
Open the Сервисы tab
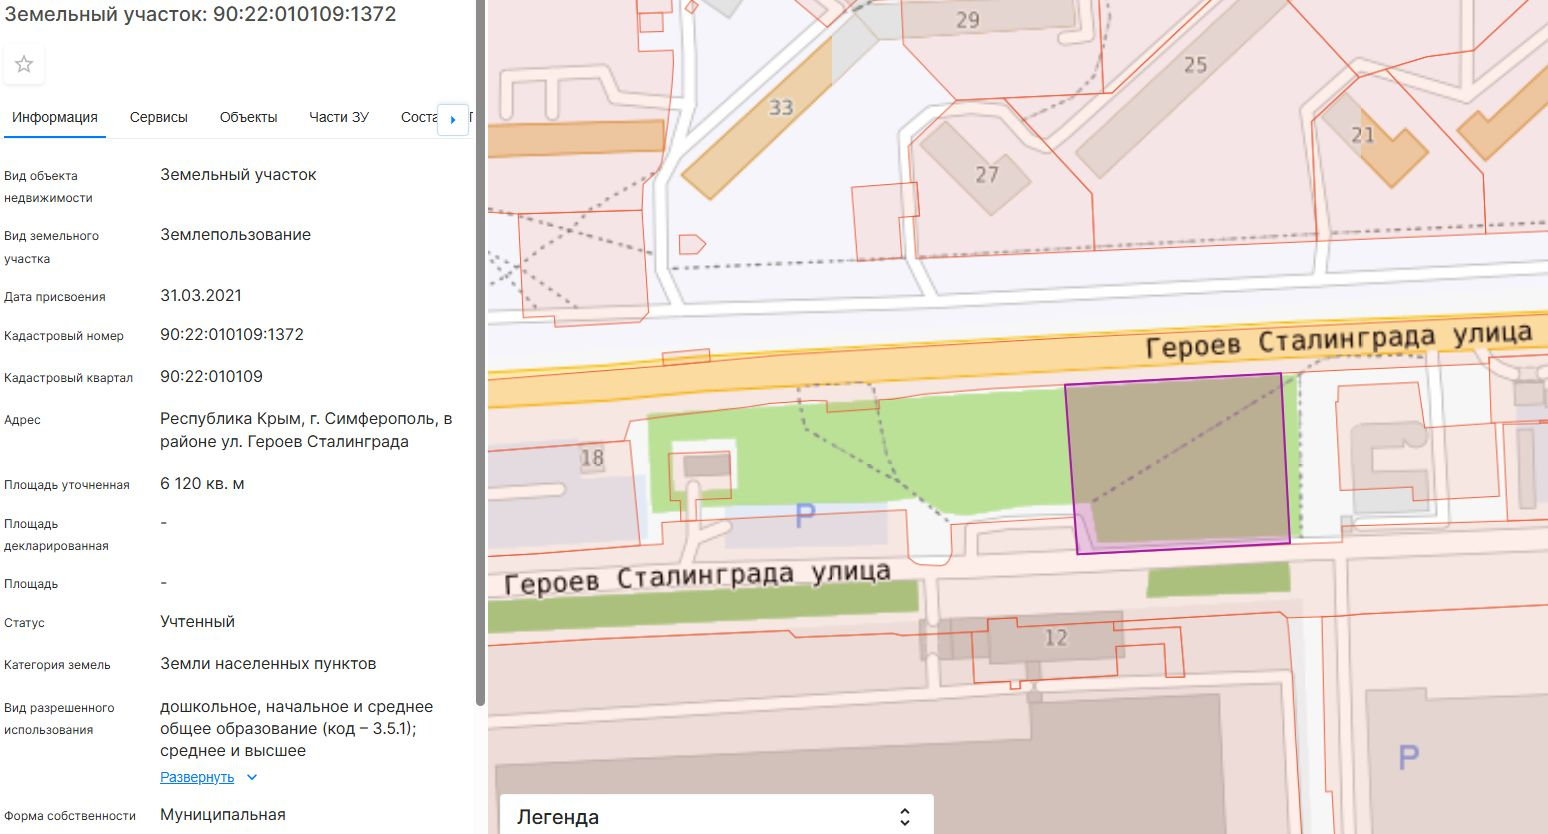(159, 117)
